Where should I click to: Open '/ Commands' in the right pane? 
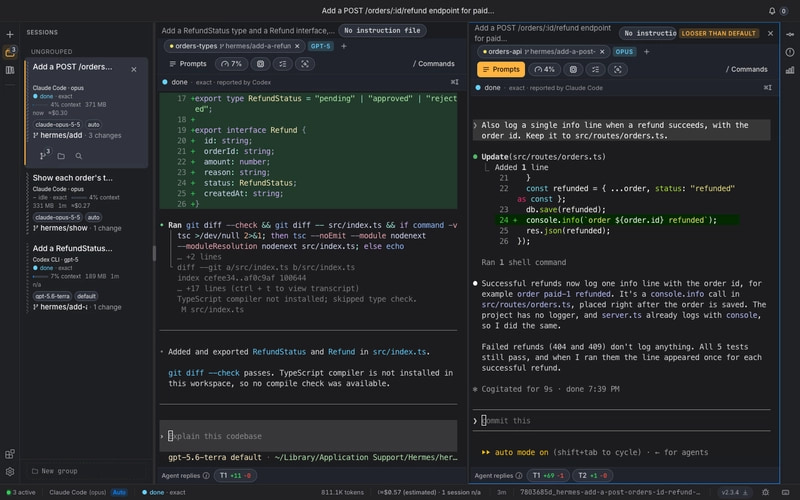click(x=746, y=69)
